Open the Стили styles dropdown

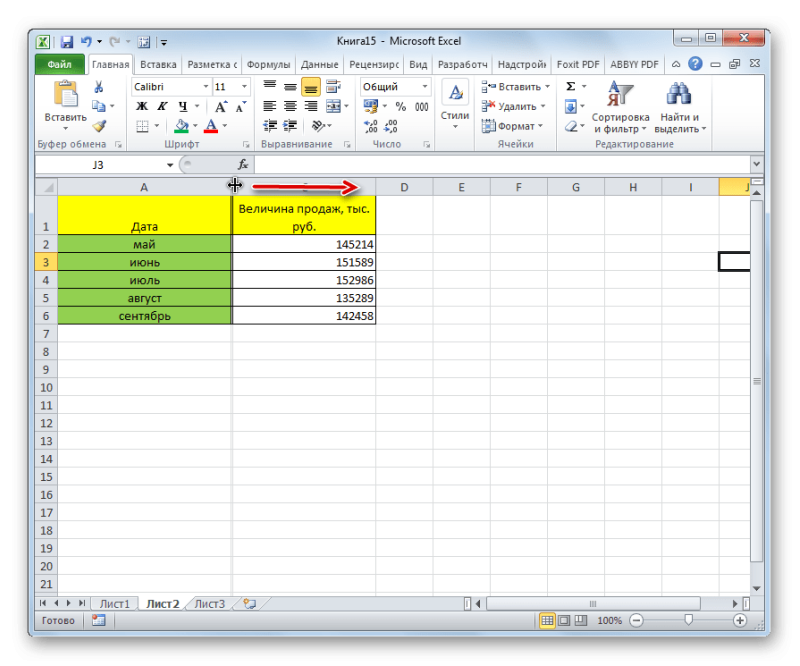(x=455, y=107)
